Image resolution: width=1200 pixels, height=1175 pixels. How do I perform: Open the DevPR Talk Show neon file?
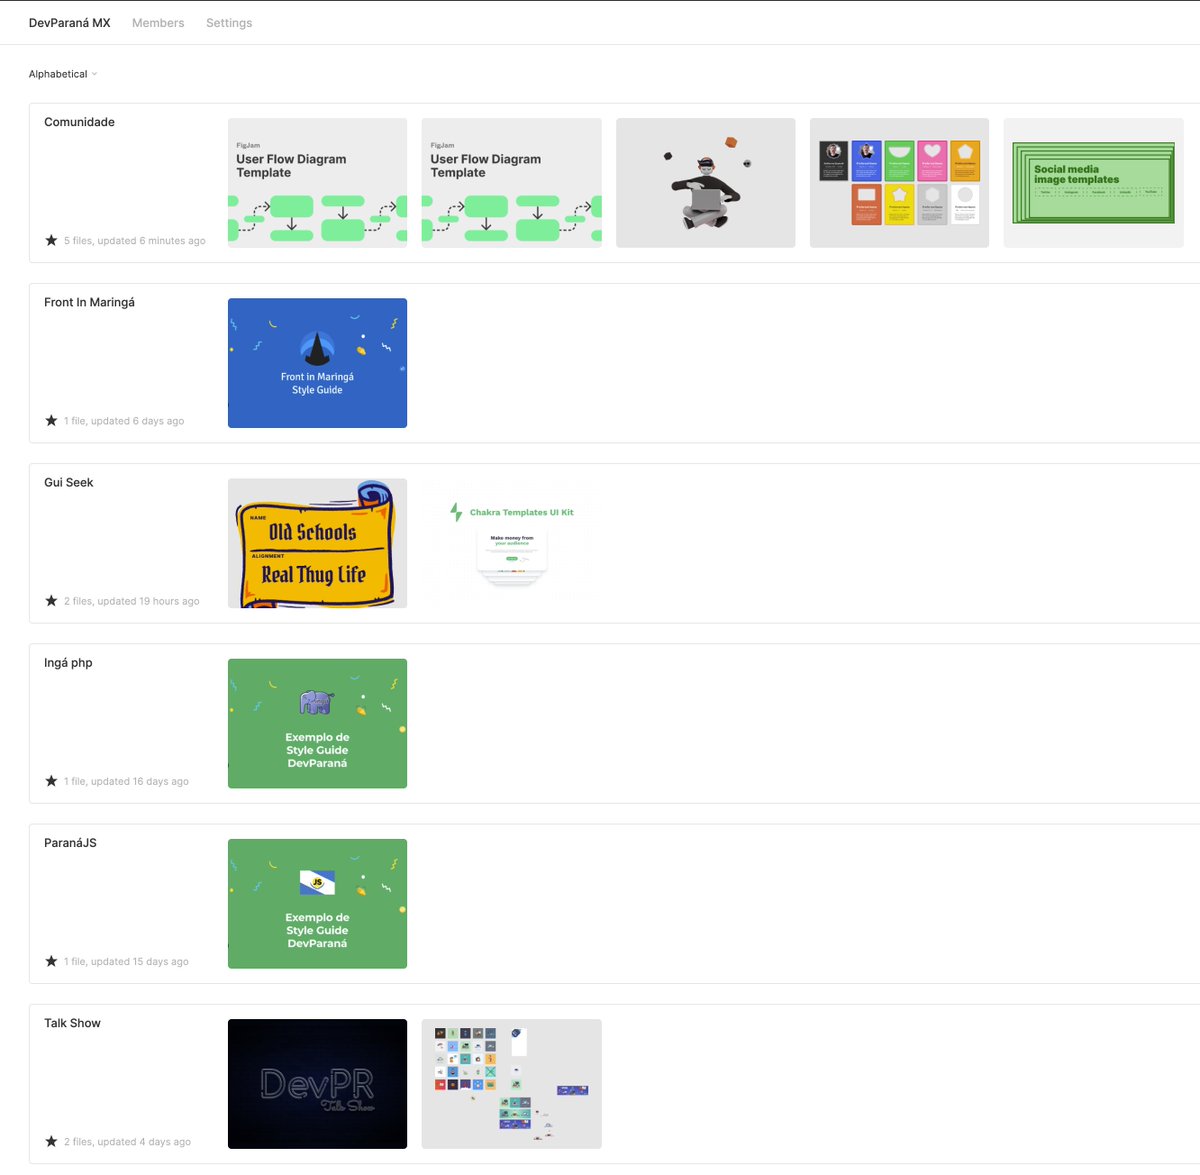[317, 1084]
